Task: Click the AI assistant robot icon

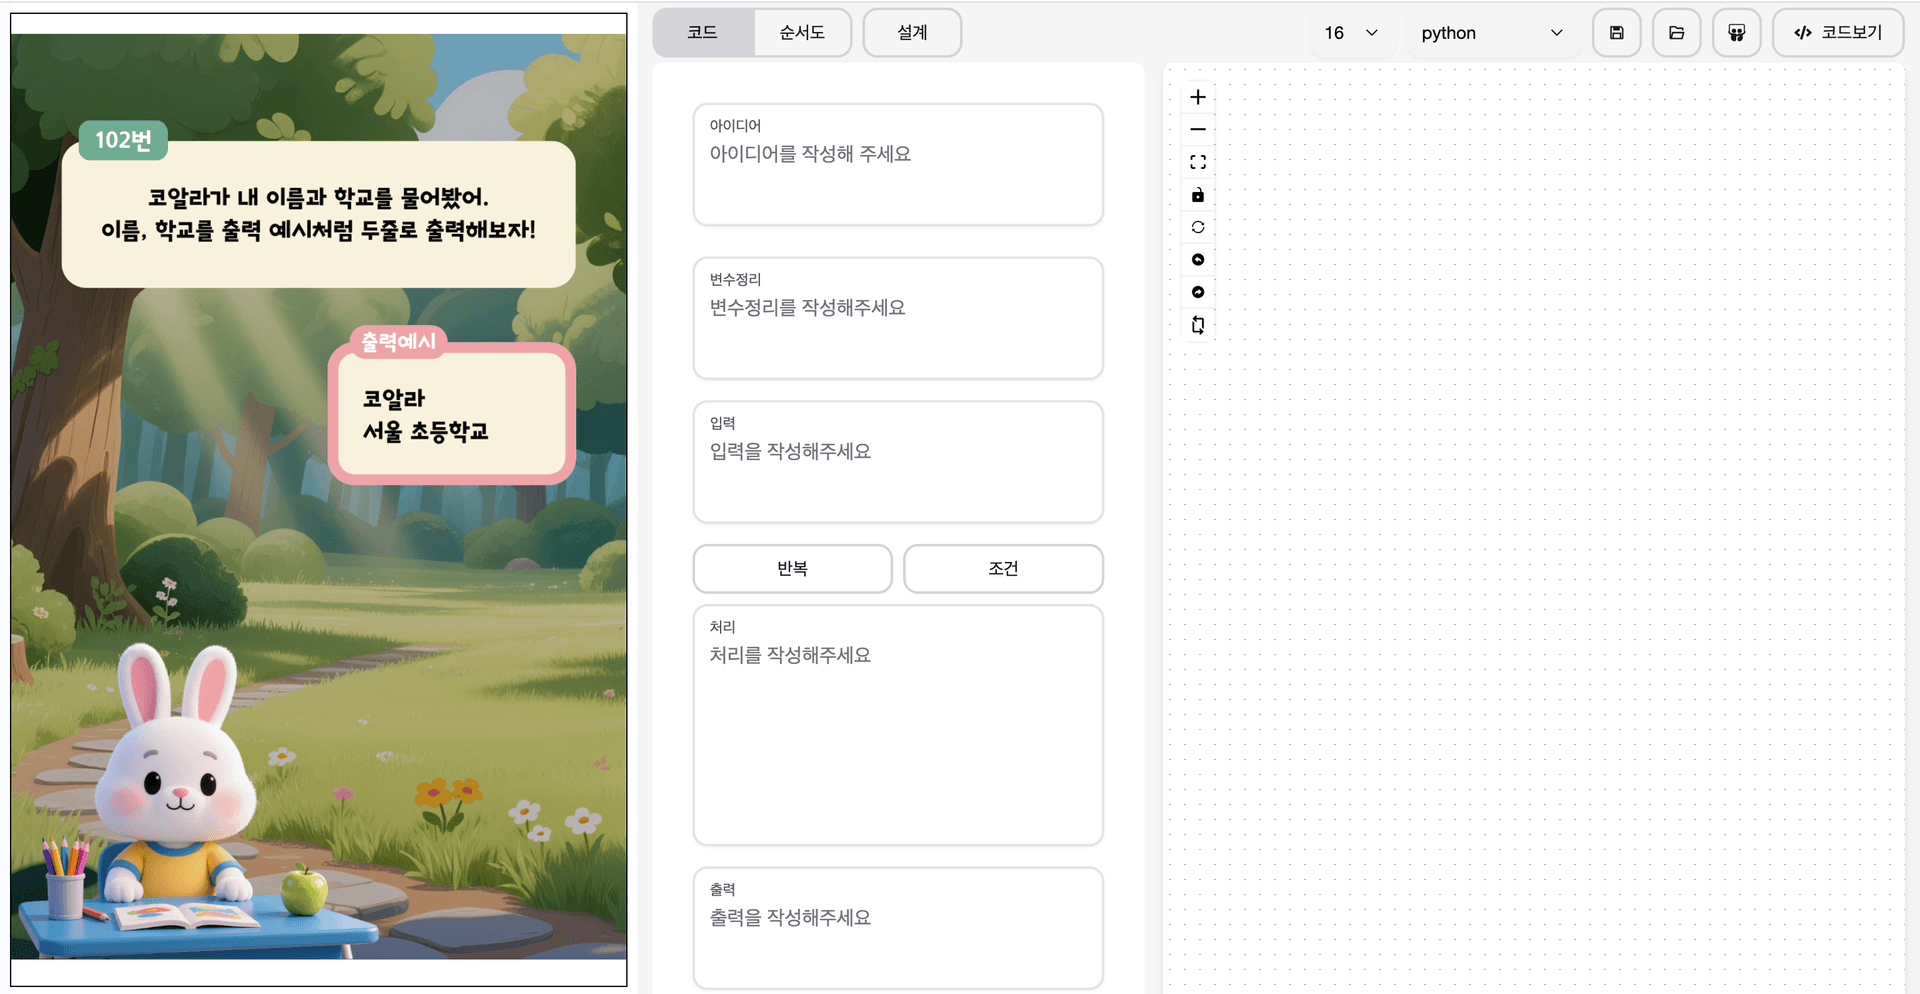Action: click(x=1736, y=32)
